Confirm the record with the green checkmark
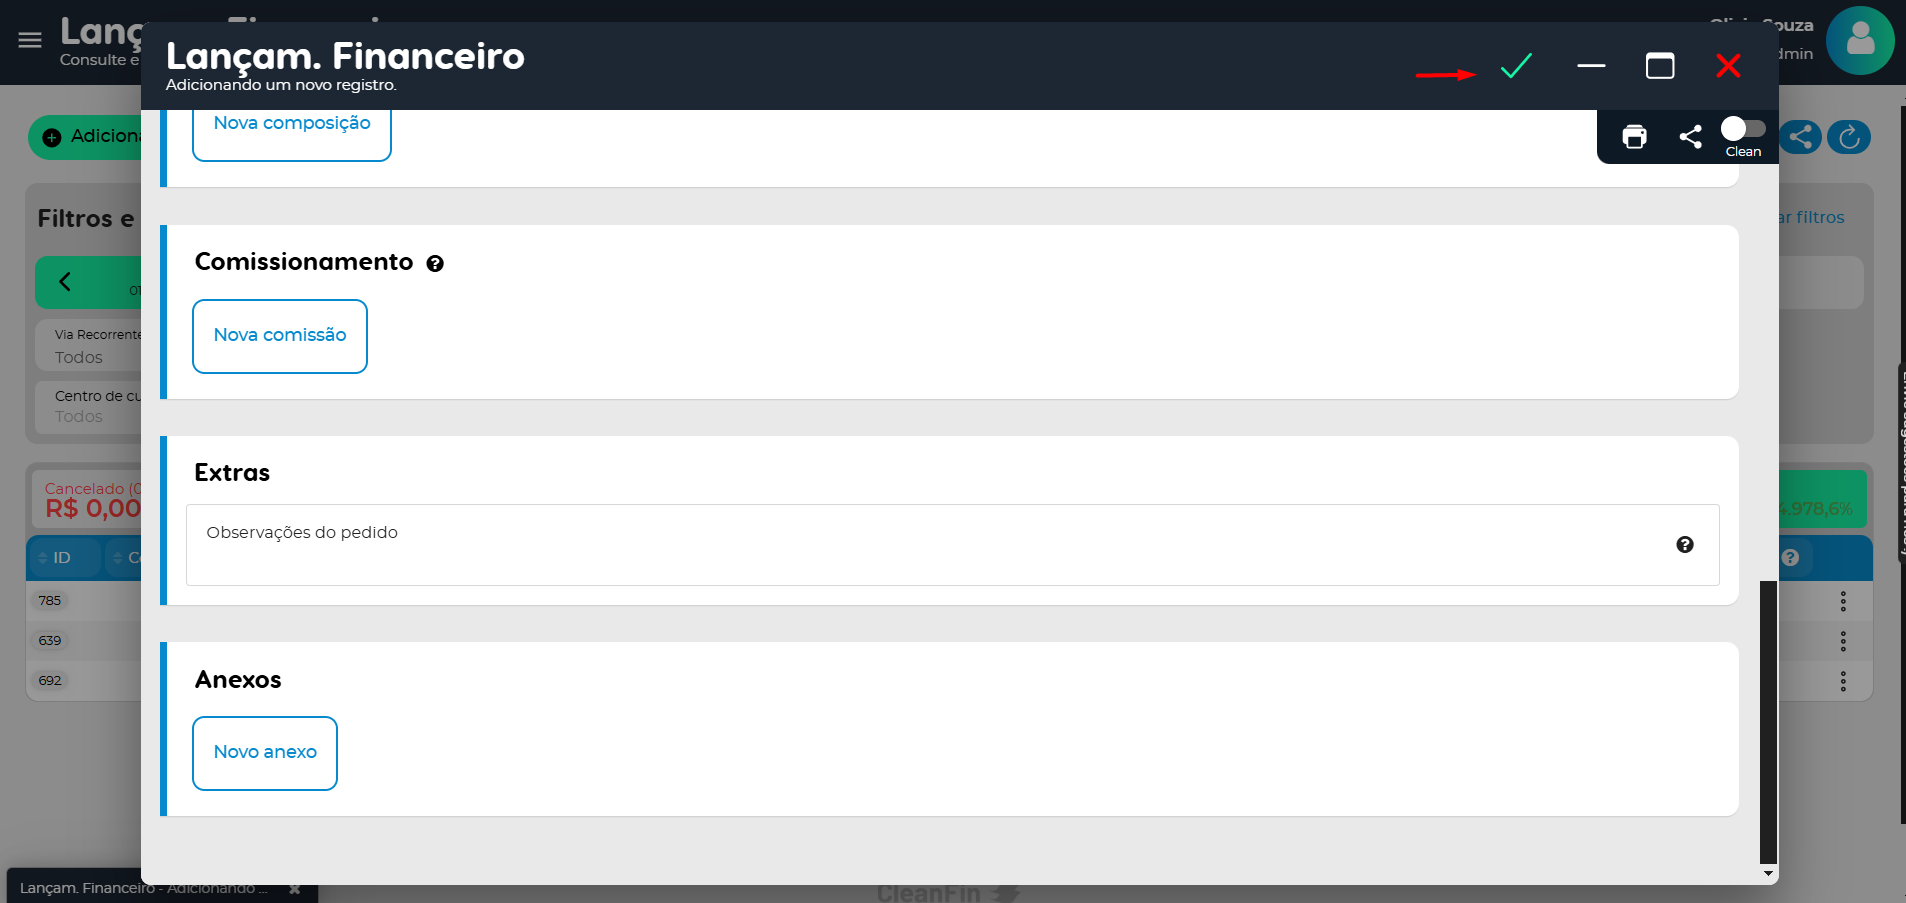 coord(1516,66)
